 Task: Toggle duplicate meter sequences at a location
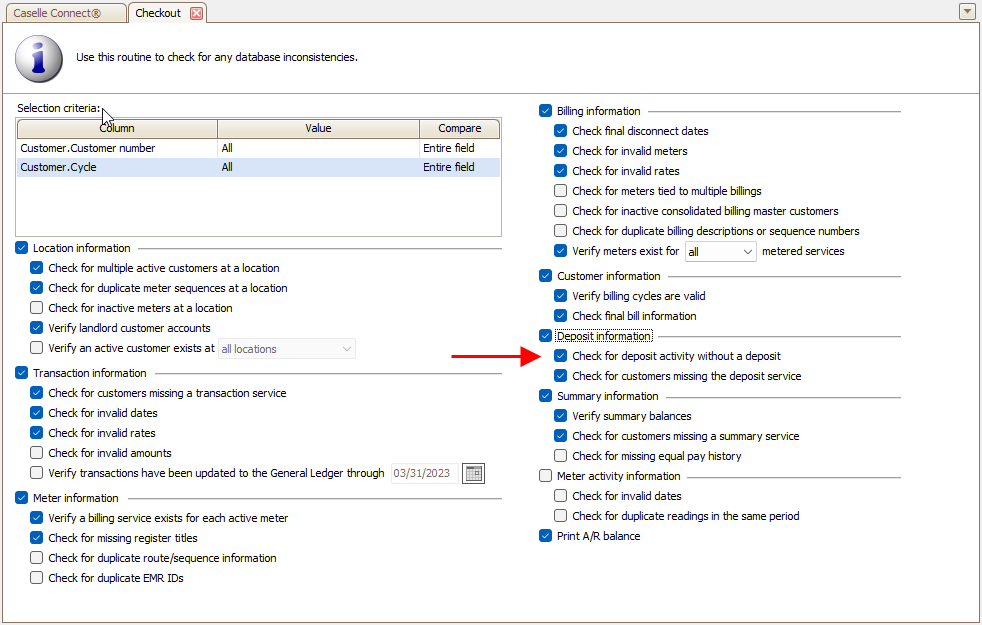pyautogui.click(x=37, y=288)
